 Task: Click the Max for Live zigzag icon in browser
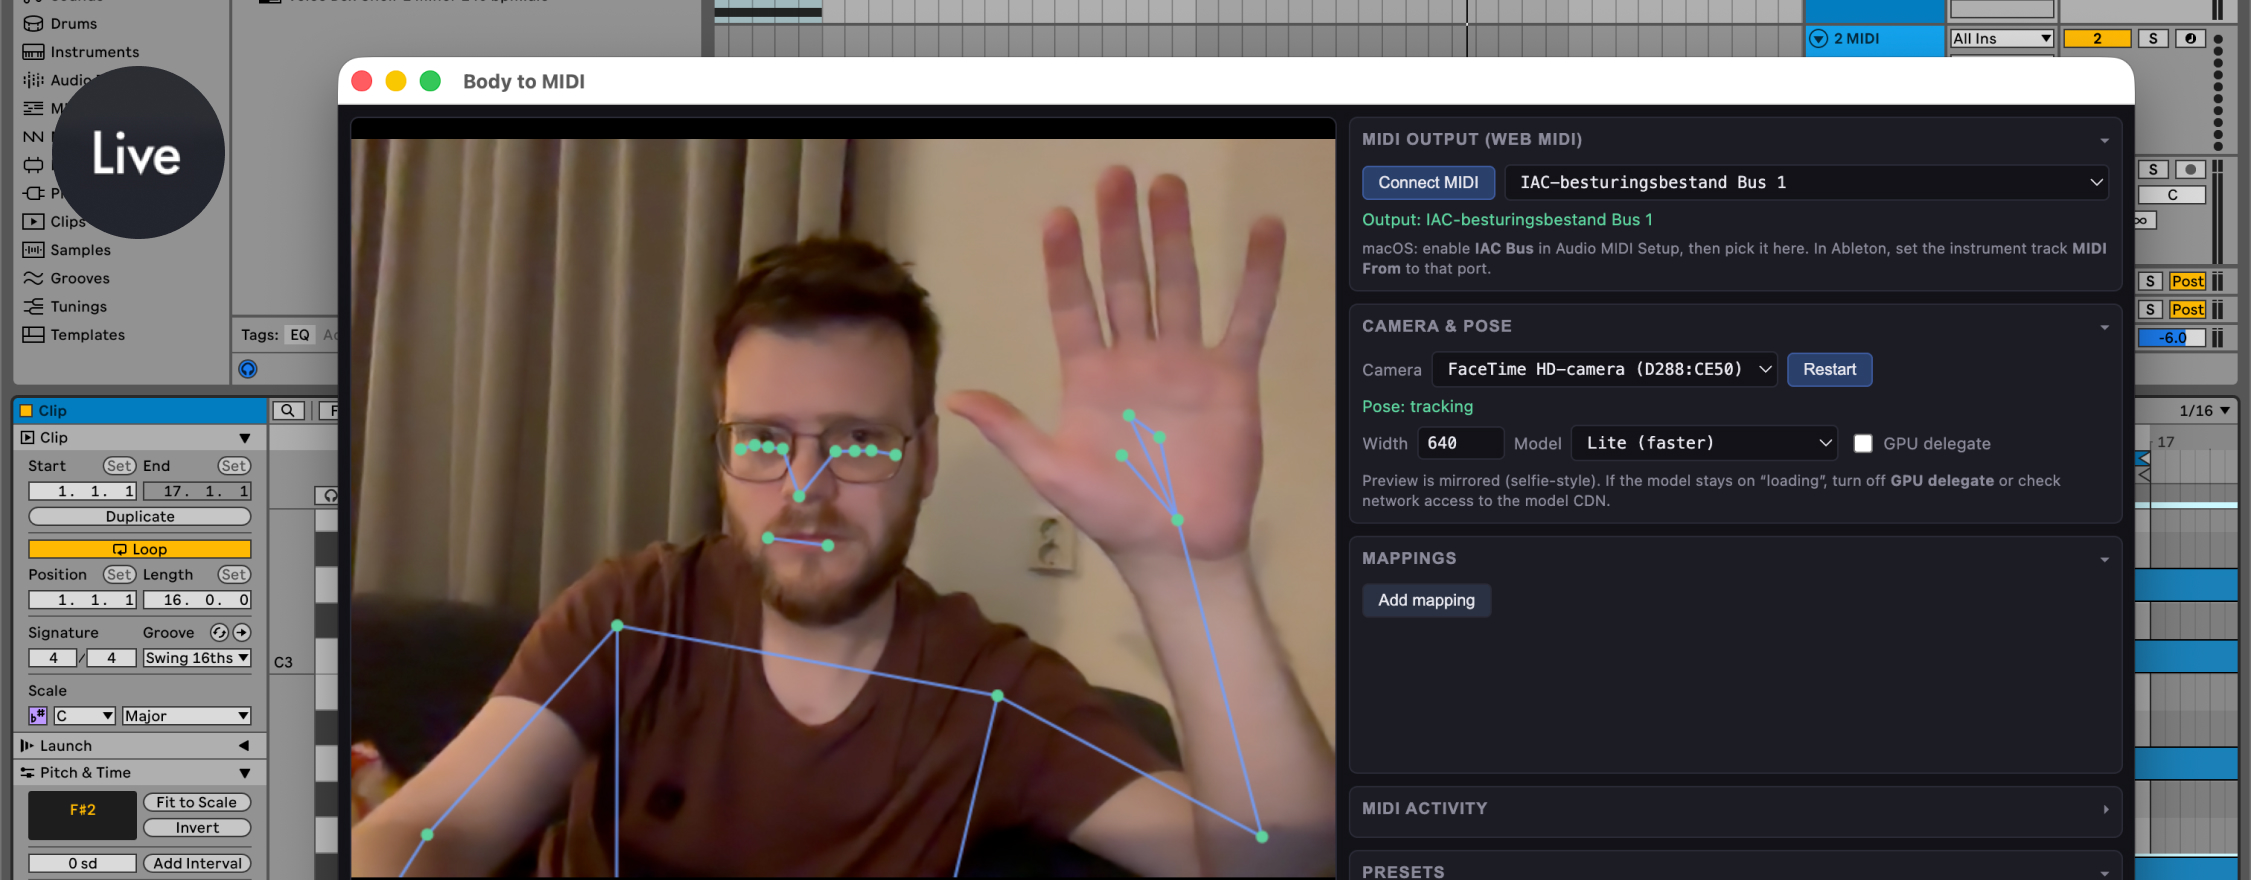pos(33,136)
